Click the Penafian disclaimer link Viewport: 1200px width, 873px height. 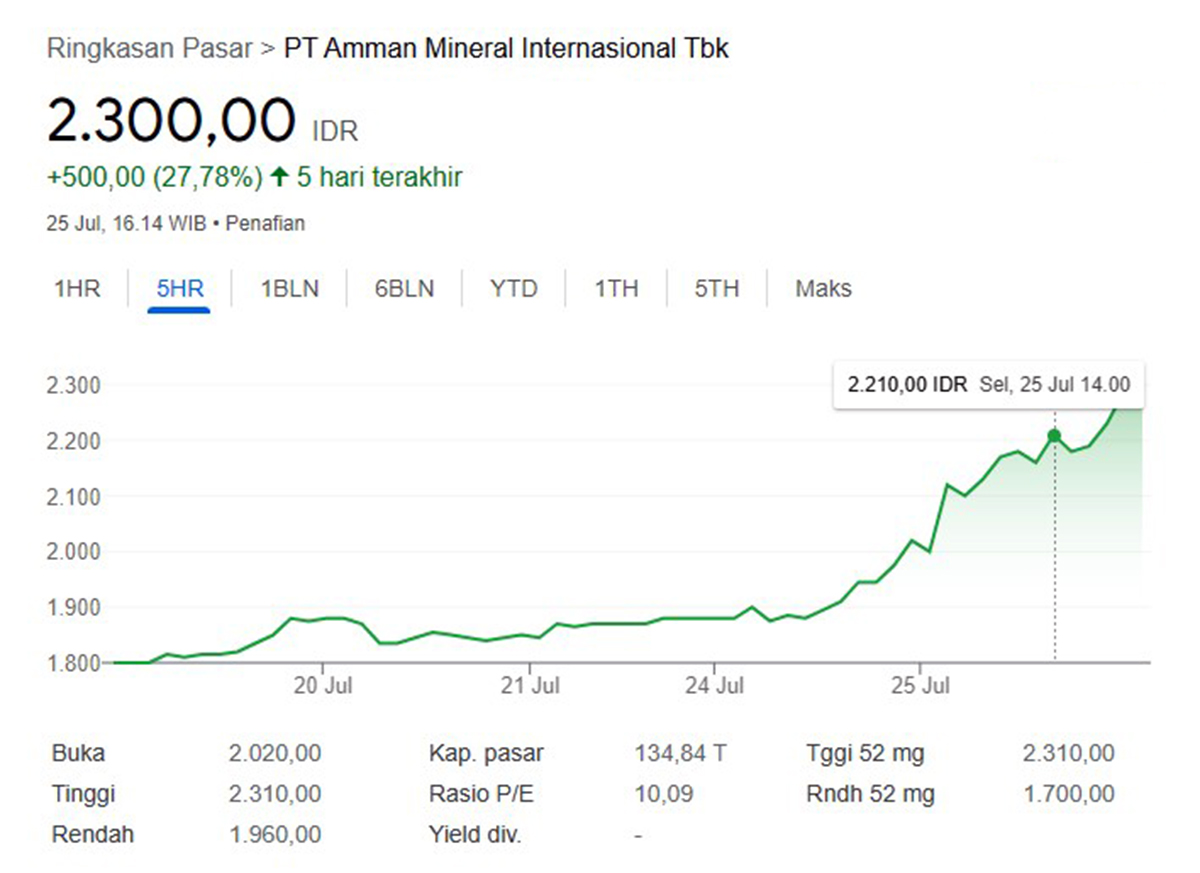[265, 224]
